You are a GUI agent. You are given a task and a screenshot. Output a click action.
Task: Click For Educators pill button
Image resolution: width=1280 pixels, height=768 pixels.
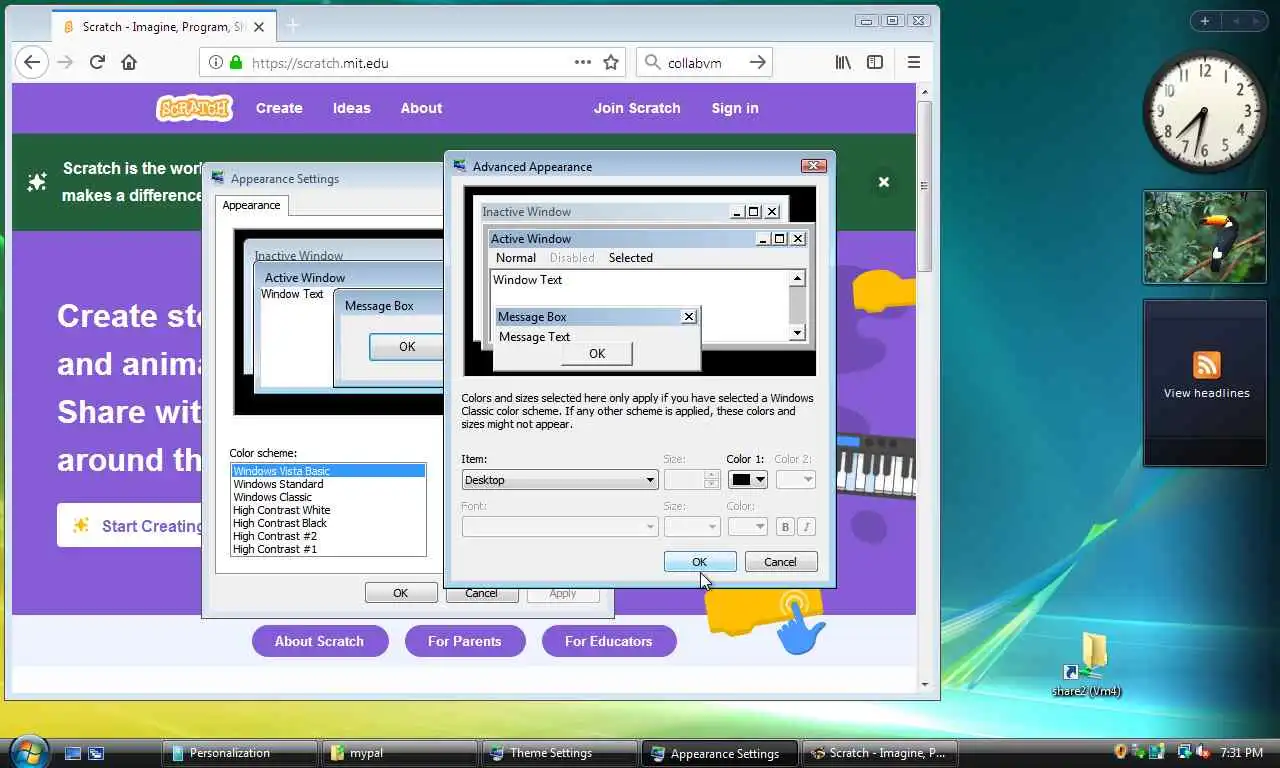coord(609,641)
